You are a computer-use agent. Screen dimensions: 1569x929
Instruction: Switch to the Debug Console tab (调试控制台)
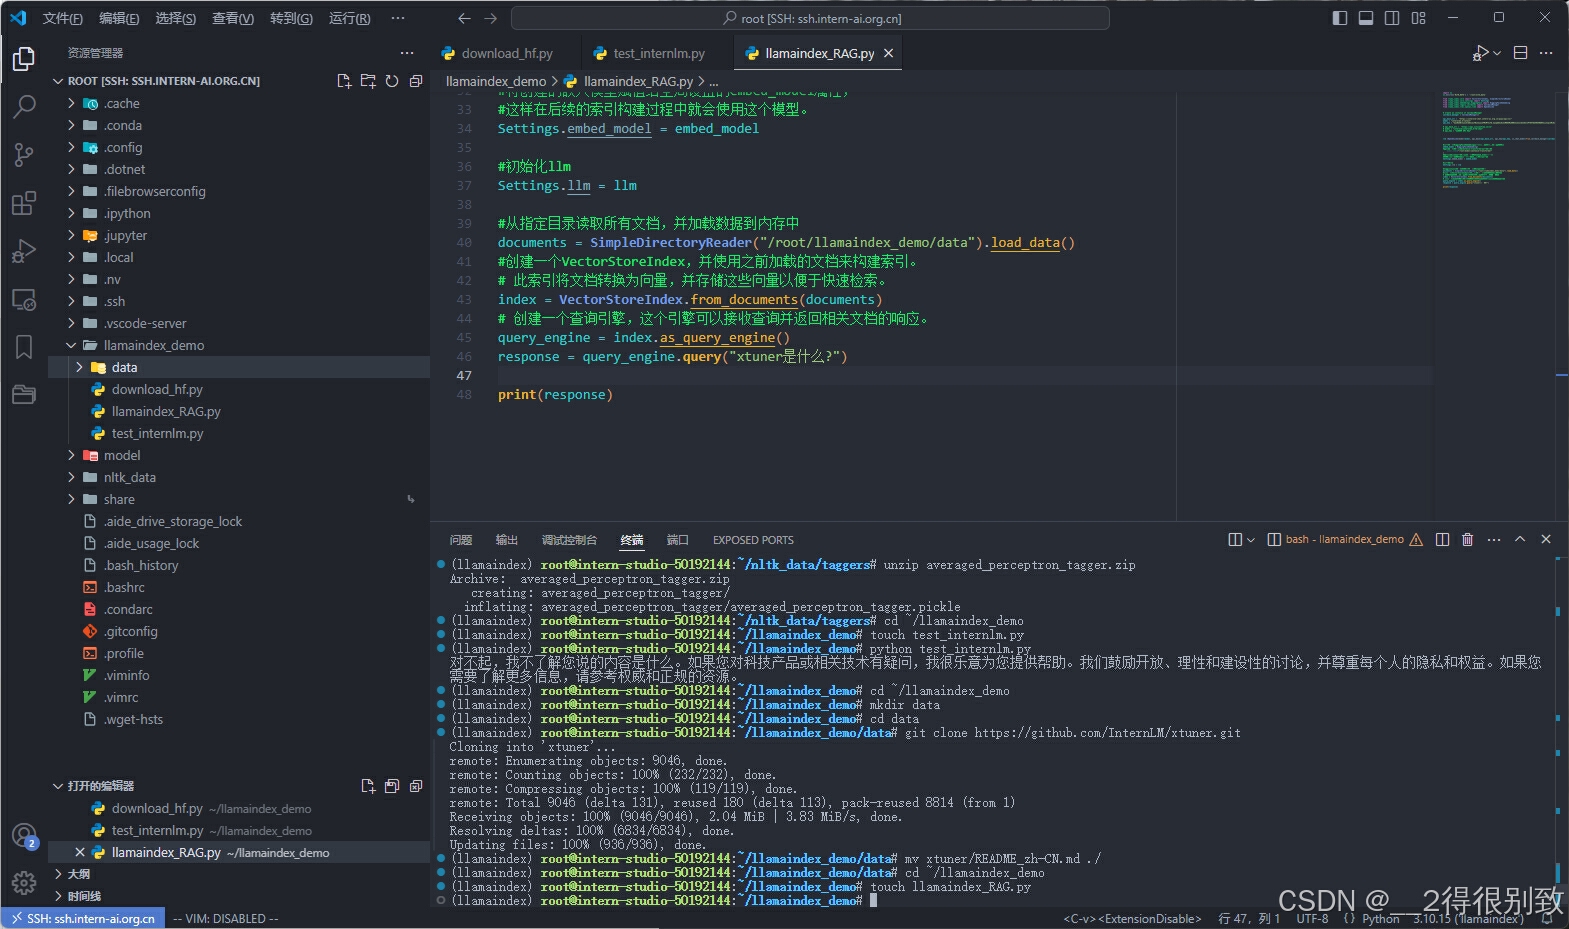[569, 540]
